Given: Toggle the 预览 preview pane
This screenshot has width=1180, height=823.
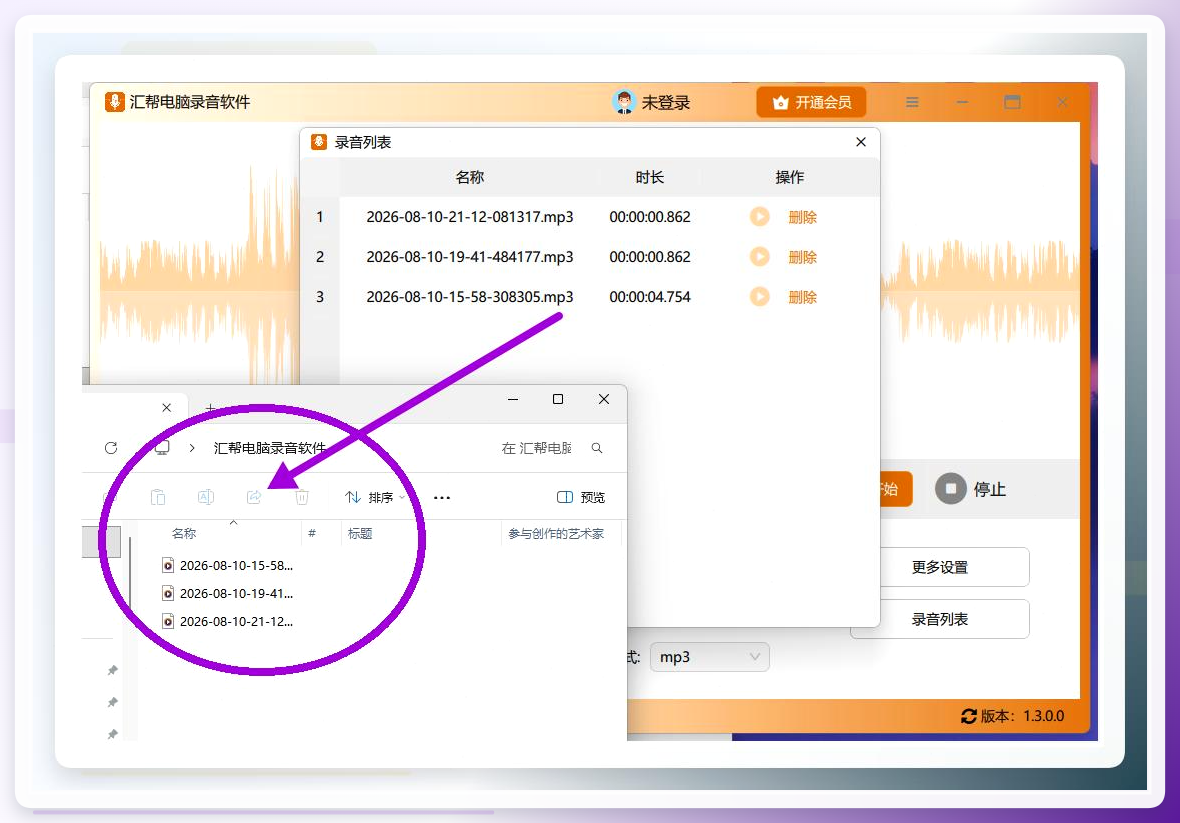Looking at the screenshot, I should click(581, 497).
